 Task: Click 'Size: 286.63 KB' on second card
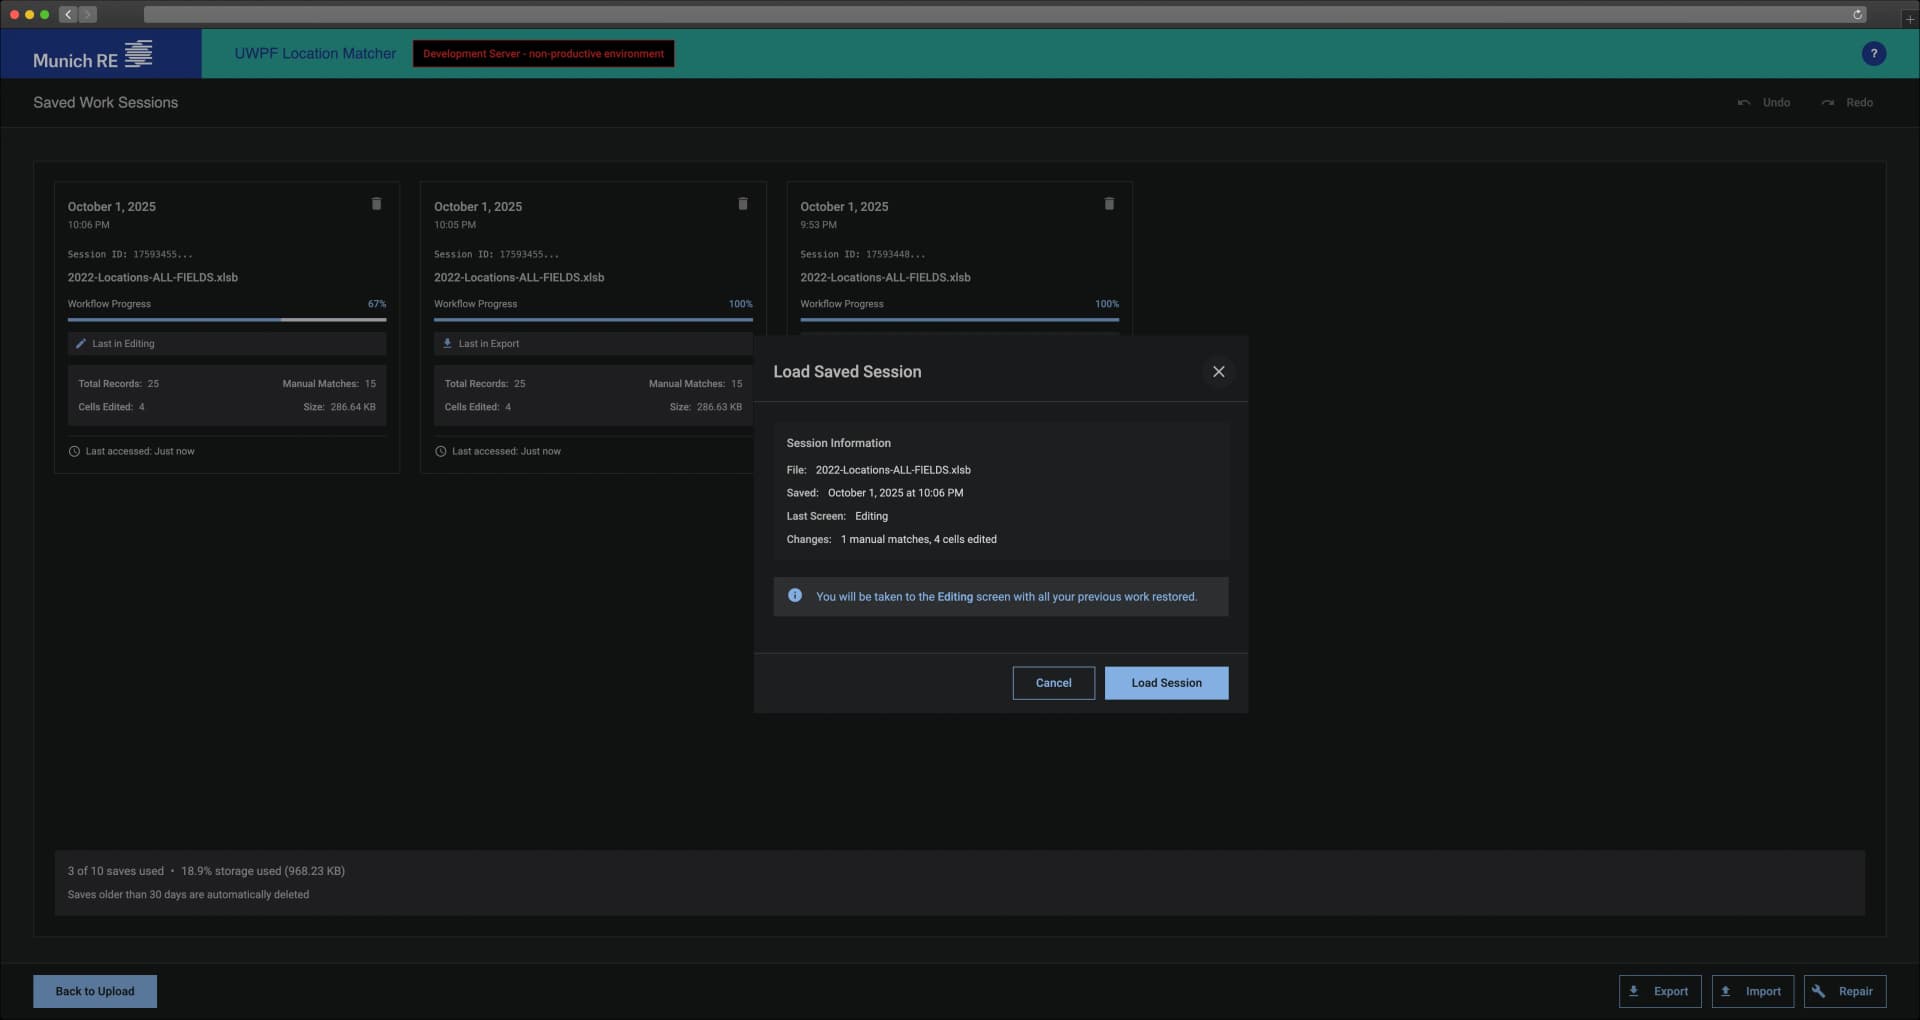tap(705, 408)
